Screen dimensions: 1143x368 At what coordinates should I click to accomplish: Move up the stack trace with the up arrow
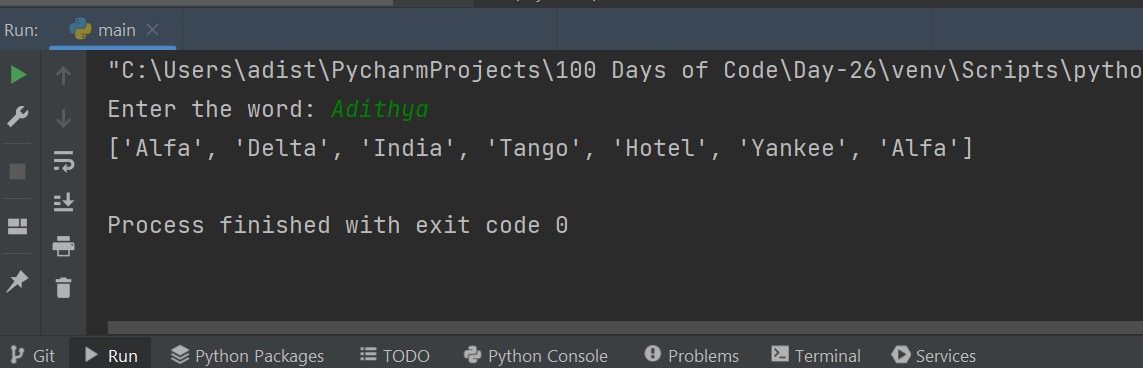pos(63,74)
